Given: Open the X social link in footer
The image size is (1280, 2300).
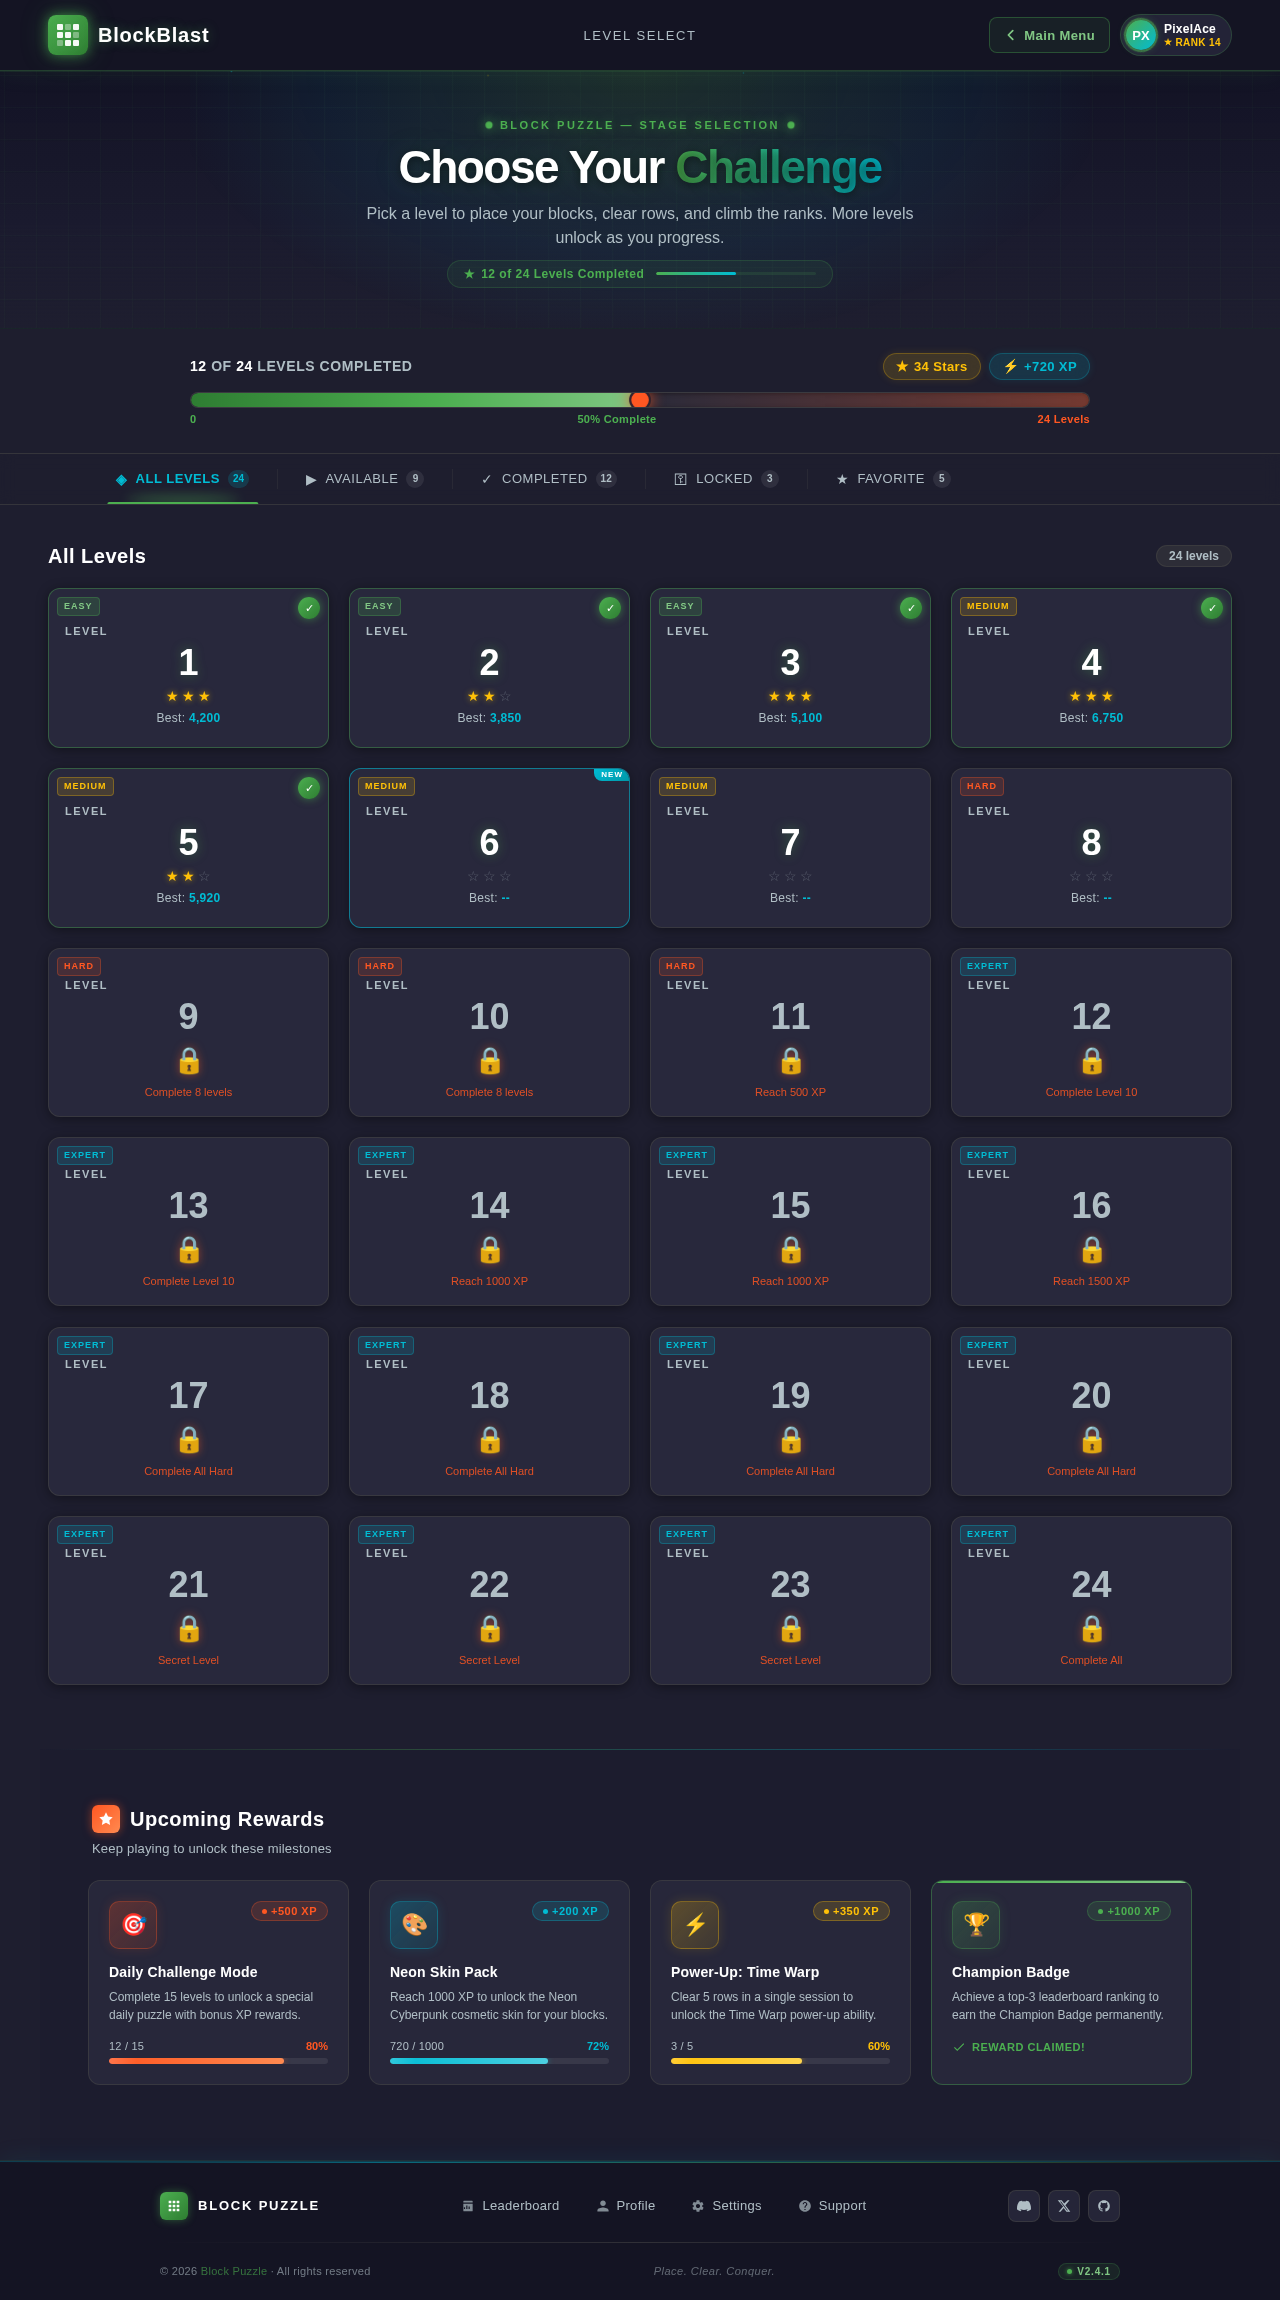Looking at the screenshot, I should tap(1064, 2206).
